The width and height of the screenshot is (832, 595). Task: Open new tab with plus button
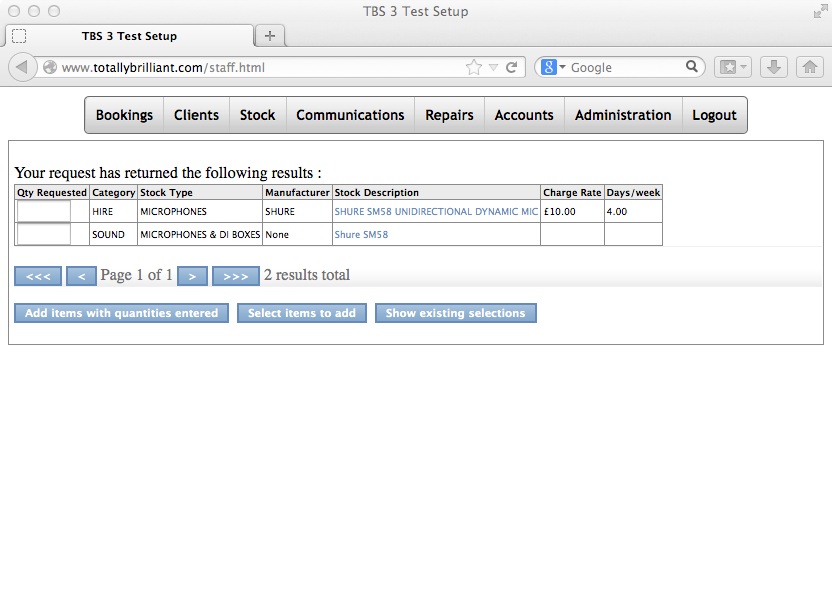pos(269,36)
